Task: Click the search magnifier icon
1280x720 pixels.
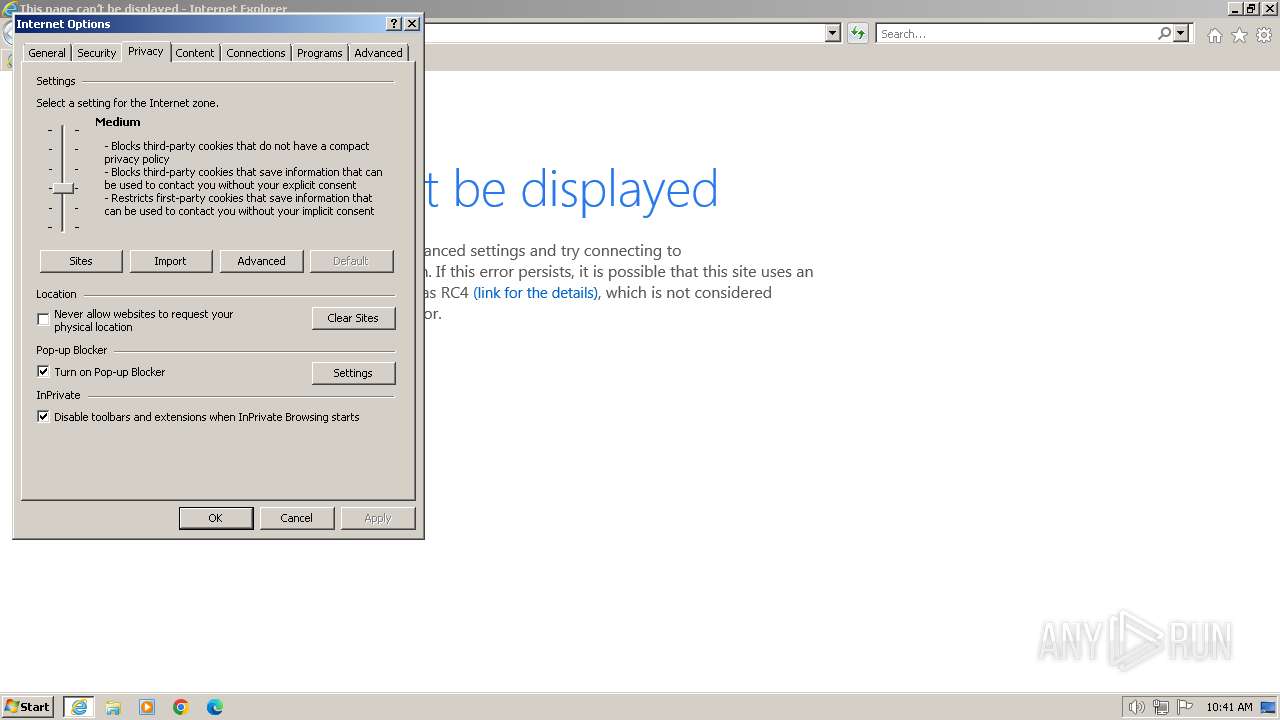Action: coord(1164,34)
